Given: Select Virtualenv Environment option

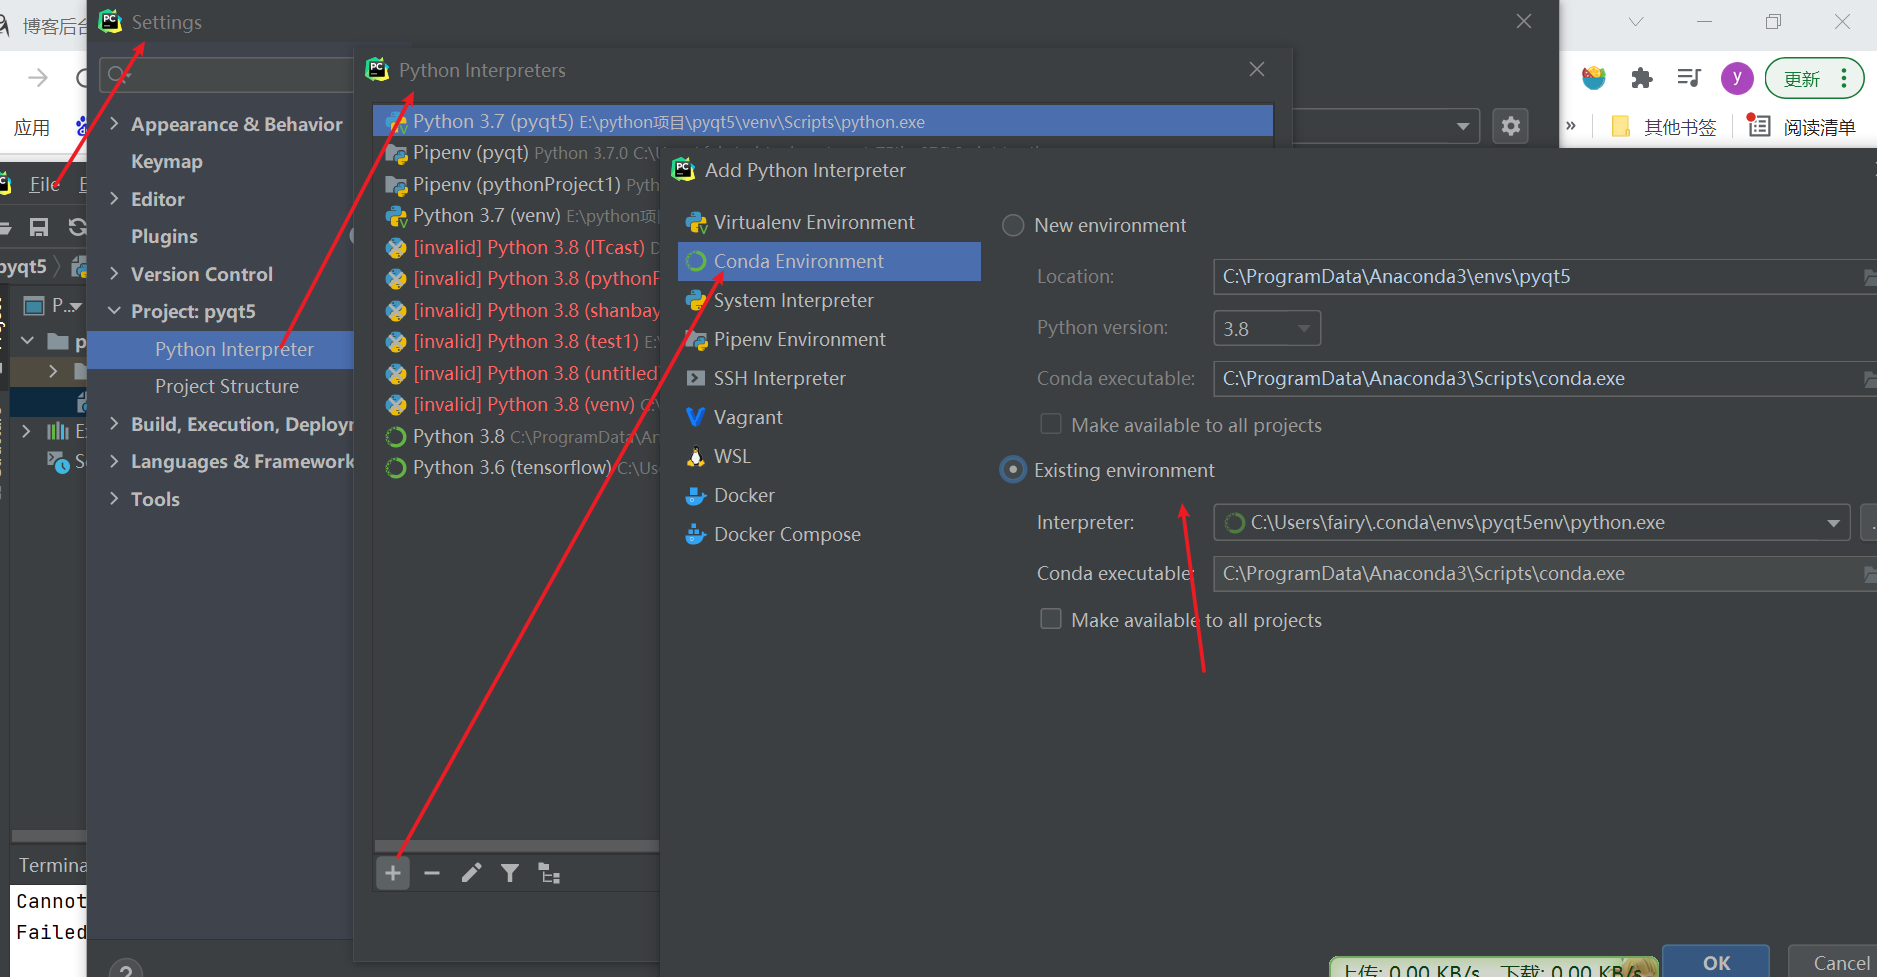Looking at the screenshot, I should pyautogui.click(x=829, y=222).
